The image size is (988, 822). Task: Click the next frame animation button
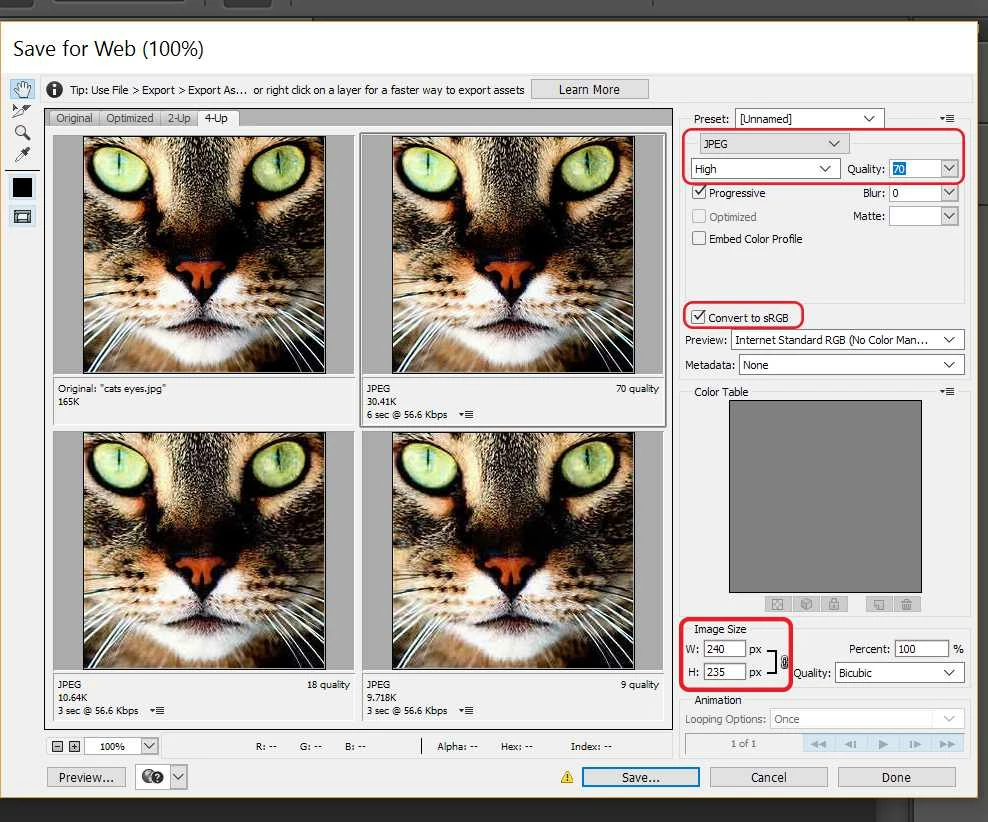[915, 744]
